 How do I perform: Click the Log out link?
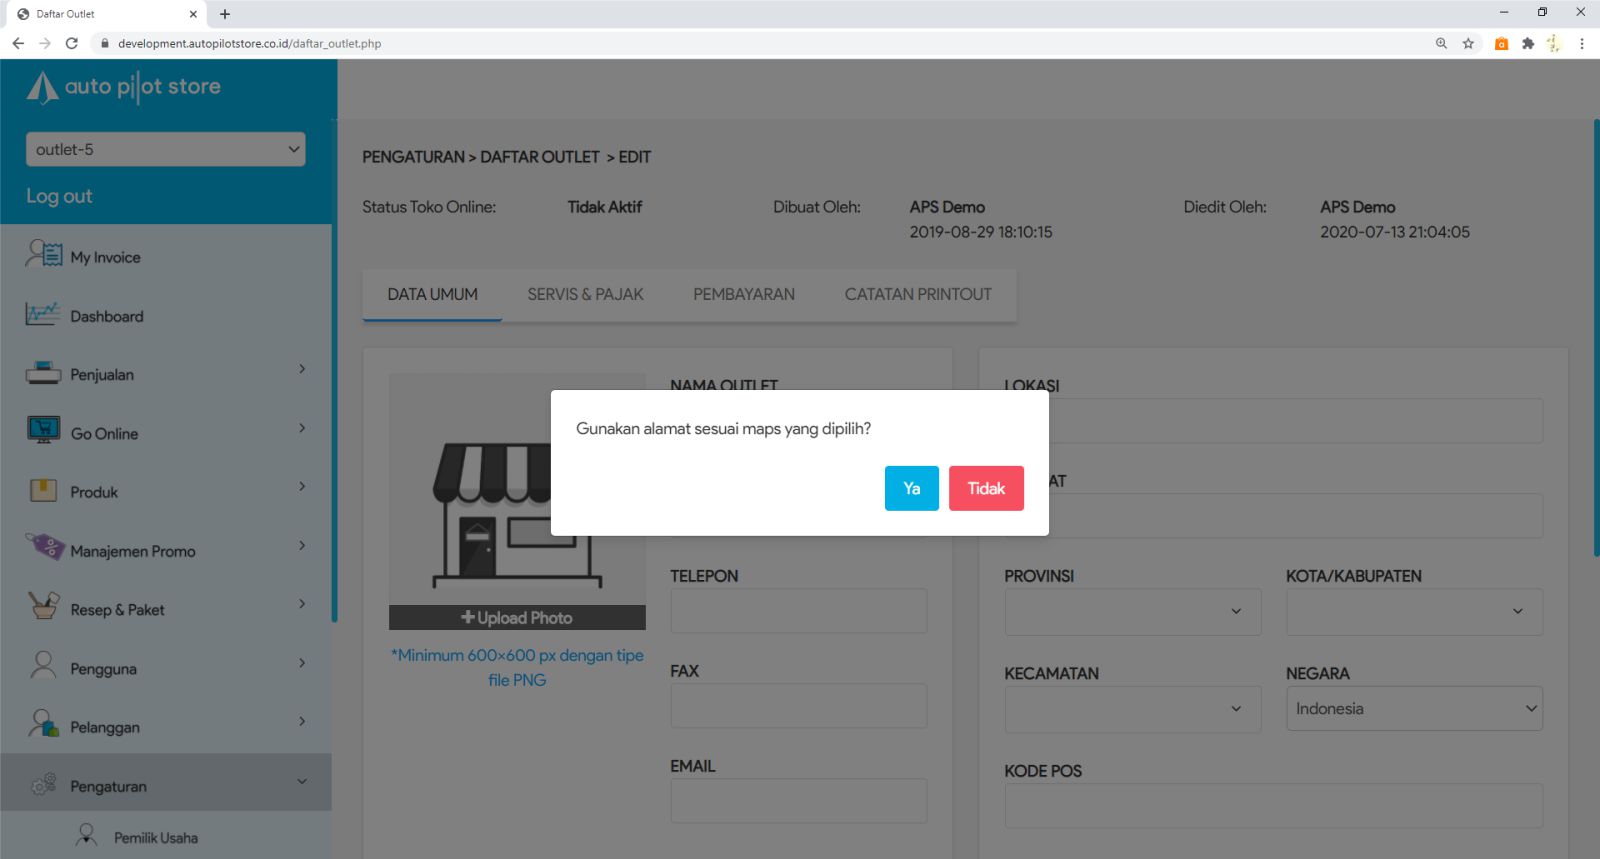pyautogui.click(x=59, y=196)
